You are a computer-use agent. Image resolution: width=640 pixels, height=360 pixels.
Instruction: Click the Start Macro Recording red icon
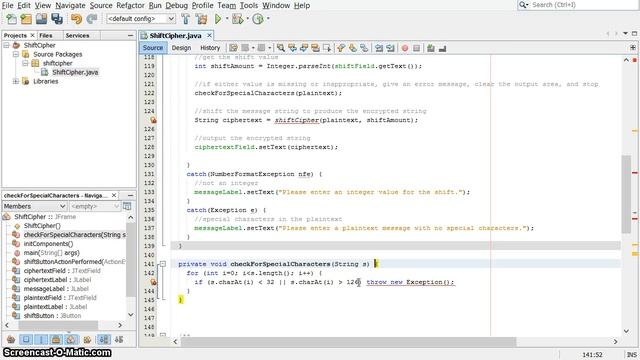[x=405, y=48]
